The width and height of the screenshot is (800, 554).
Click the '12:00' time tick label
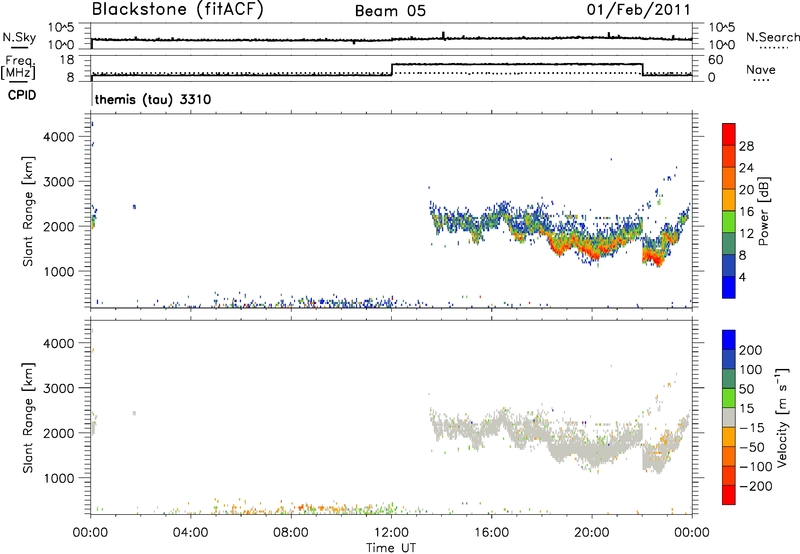tap(391, 533)
